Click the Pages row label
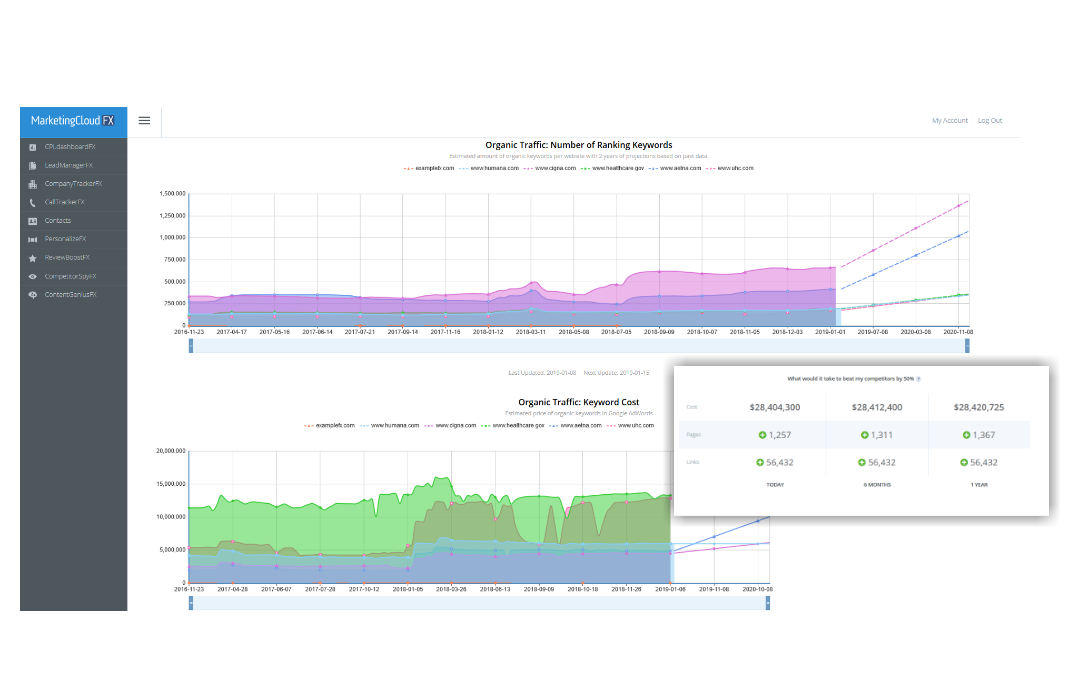The height and width of the screenshot is (695, 1069). pos(693,435)
